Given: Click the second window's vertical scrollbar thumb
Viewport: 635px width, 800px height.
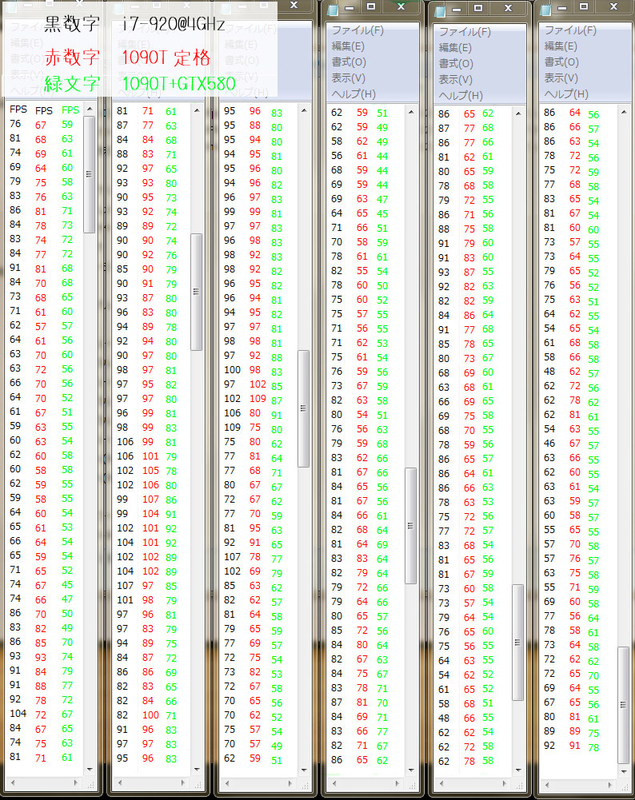Looking at the screenshot, I should pos(196,292).
